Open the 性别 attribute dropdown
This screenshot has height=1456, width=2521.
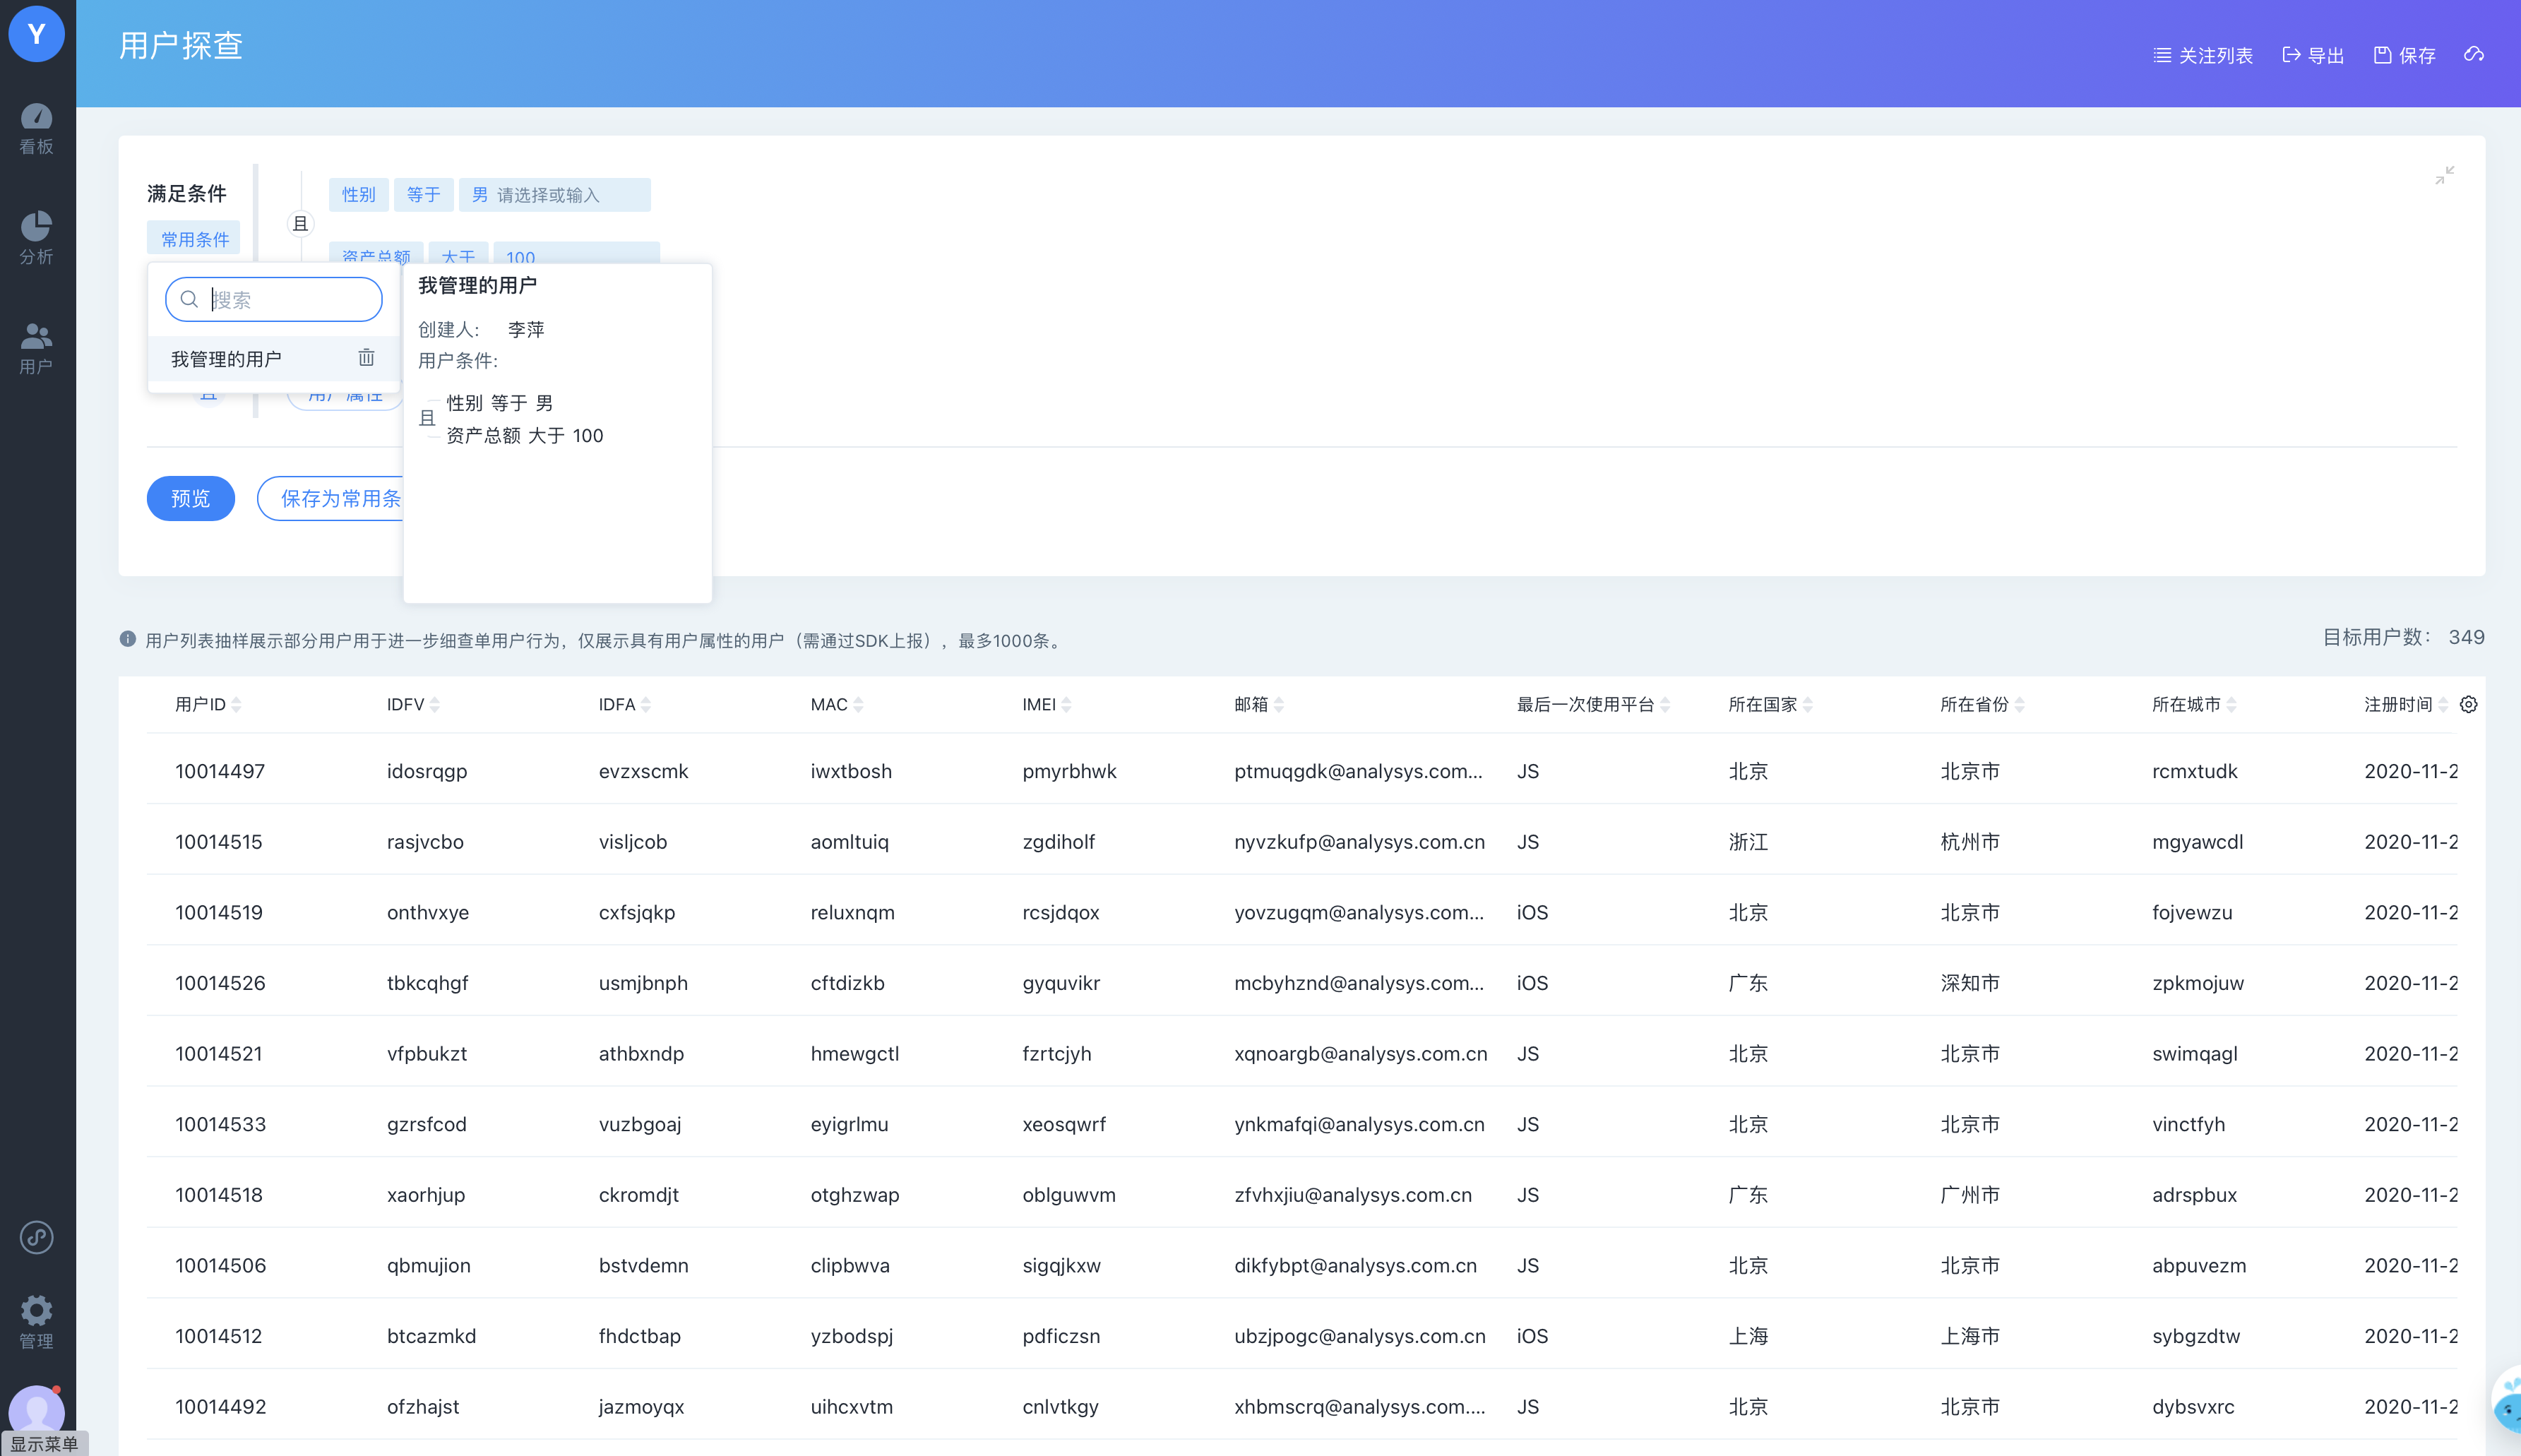tap(359, 194)
